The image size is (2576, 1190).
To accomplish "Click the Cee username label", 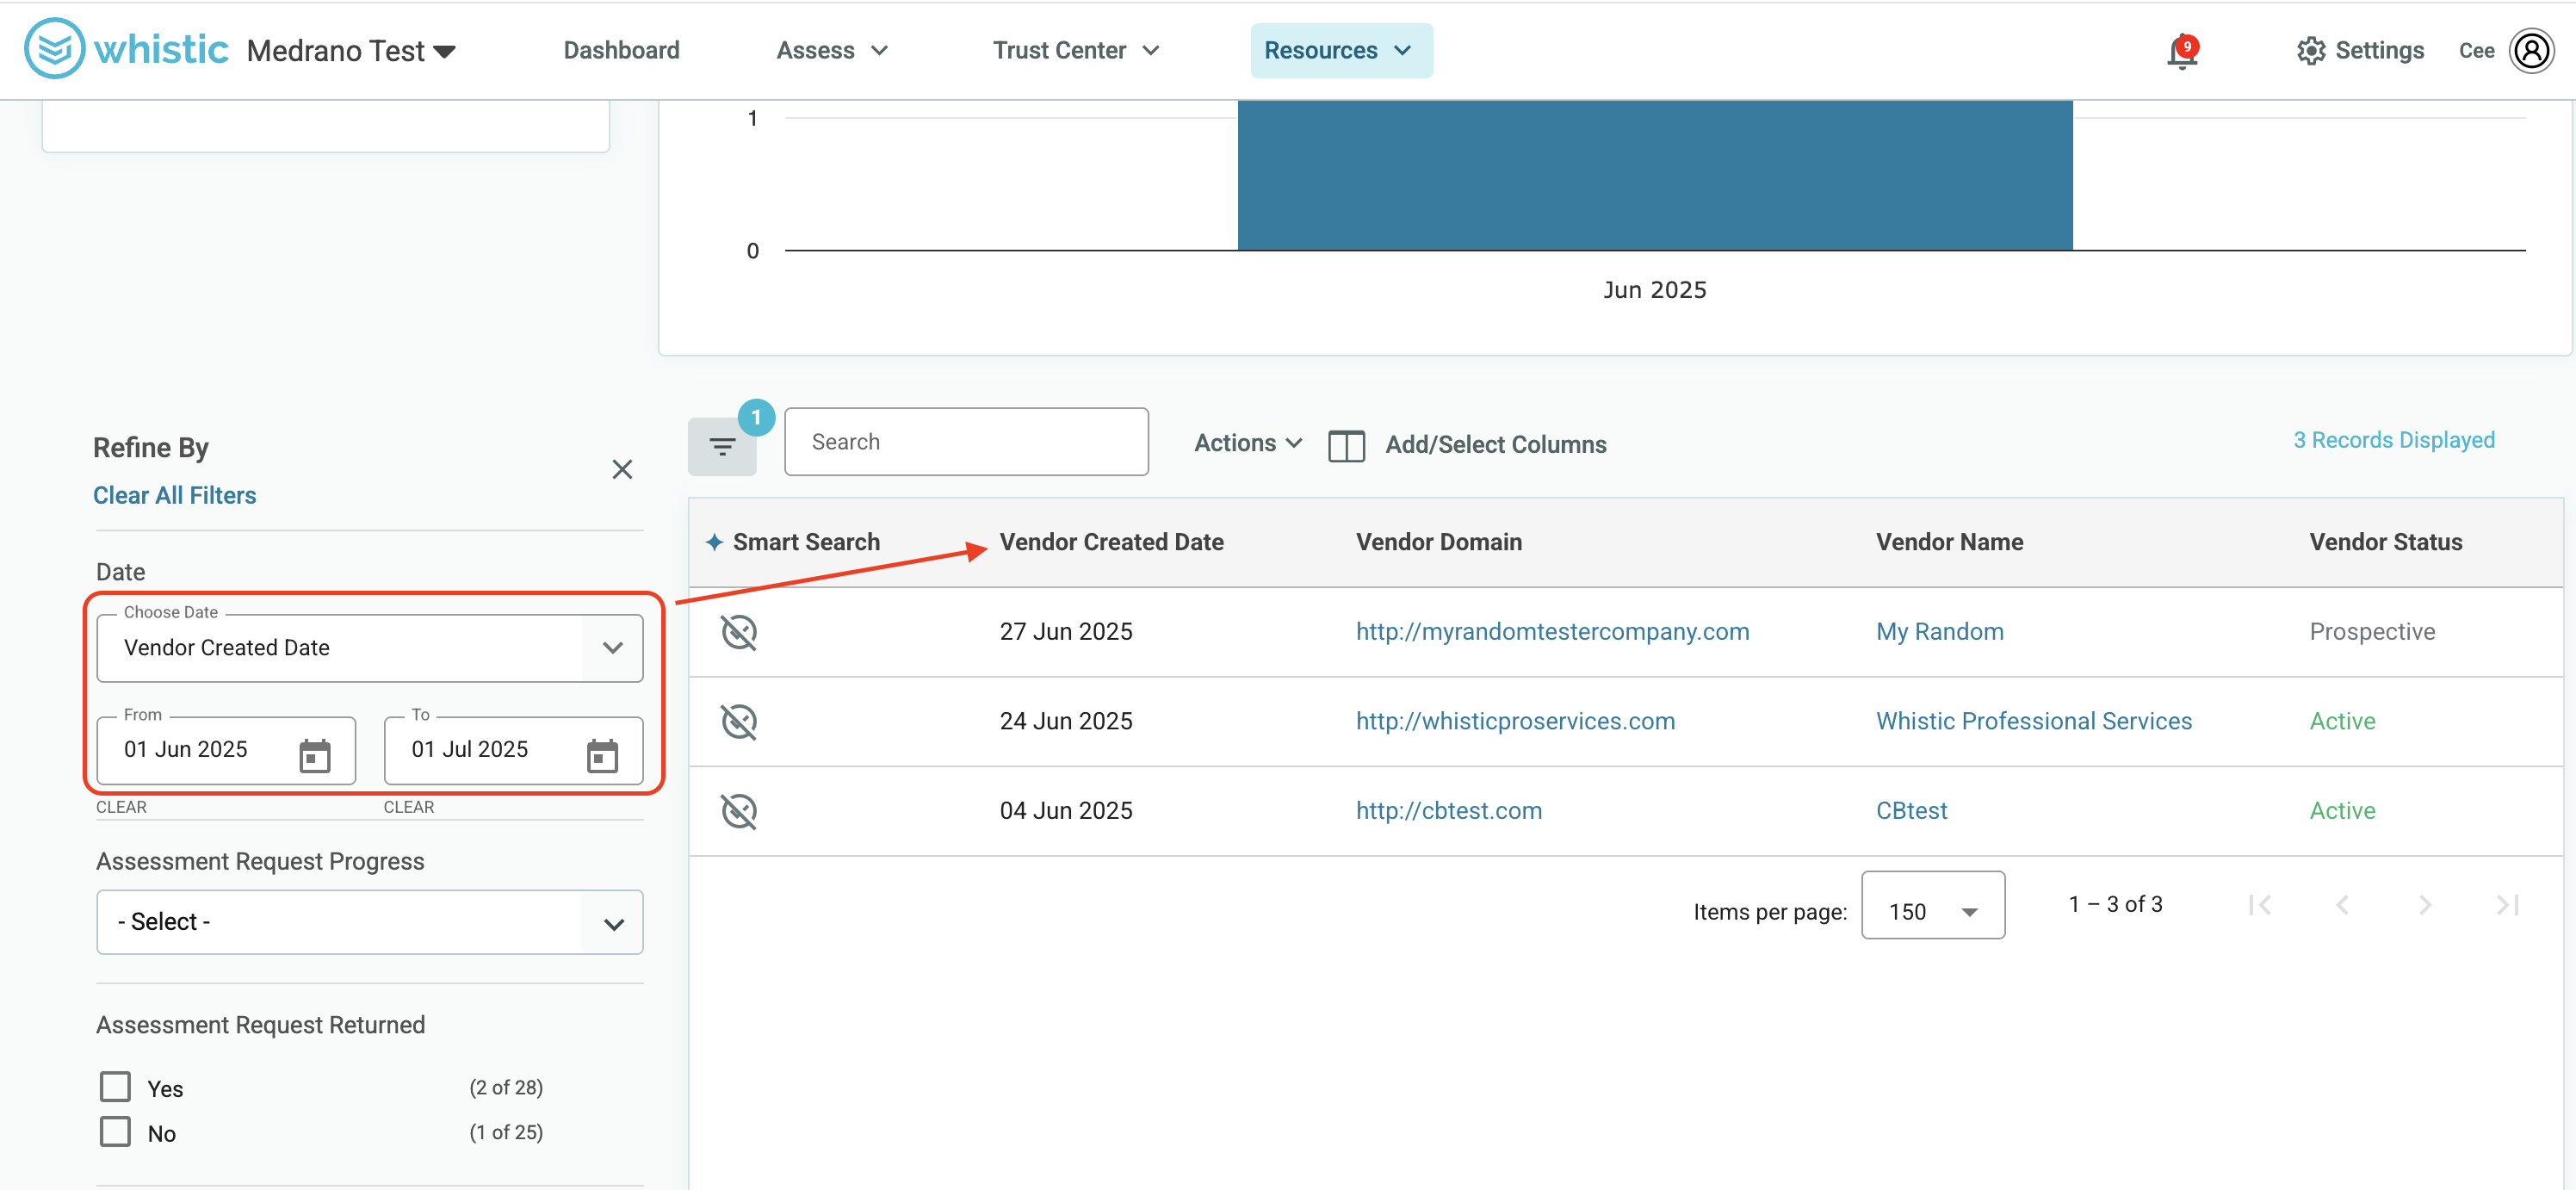I will 2476,51.
